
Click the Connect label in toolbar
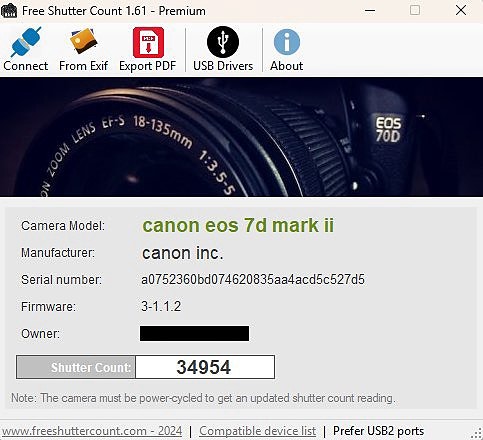click(26, 66)
